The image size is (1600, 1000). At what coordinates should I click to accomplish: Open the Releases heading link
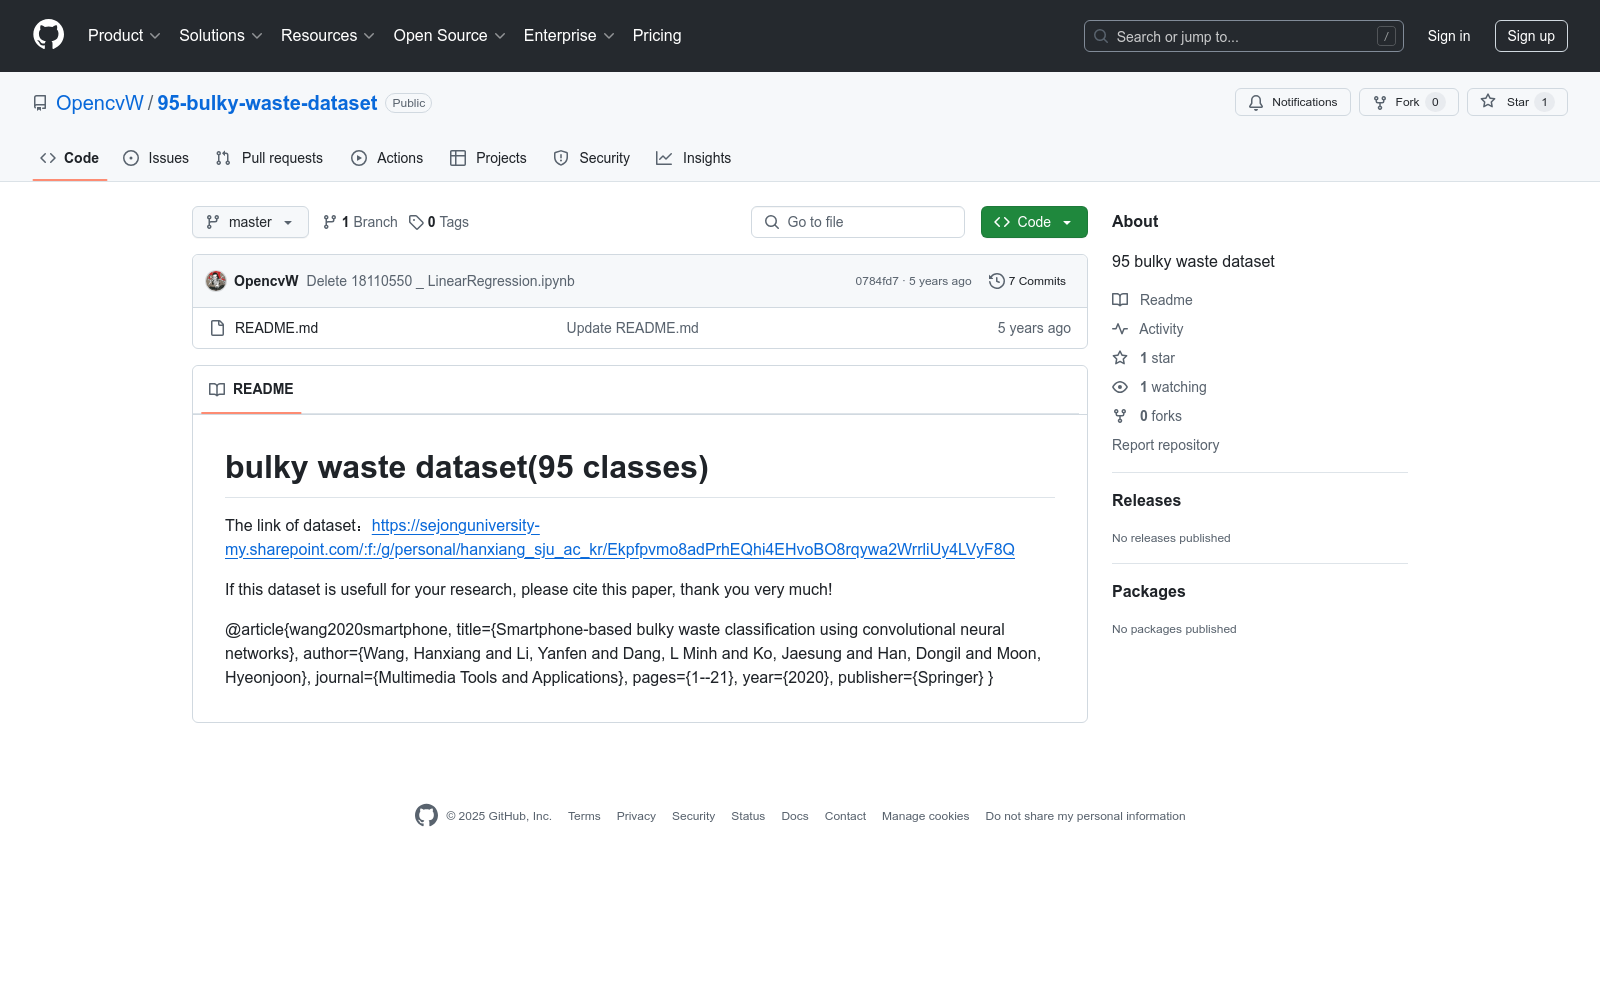point(1146,500)
